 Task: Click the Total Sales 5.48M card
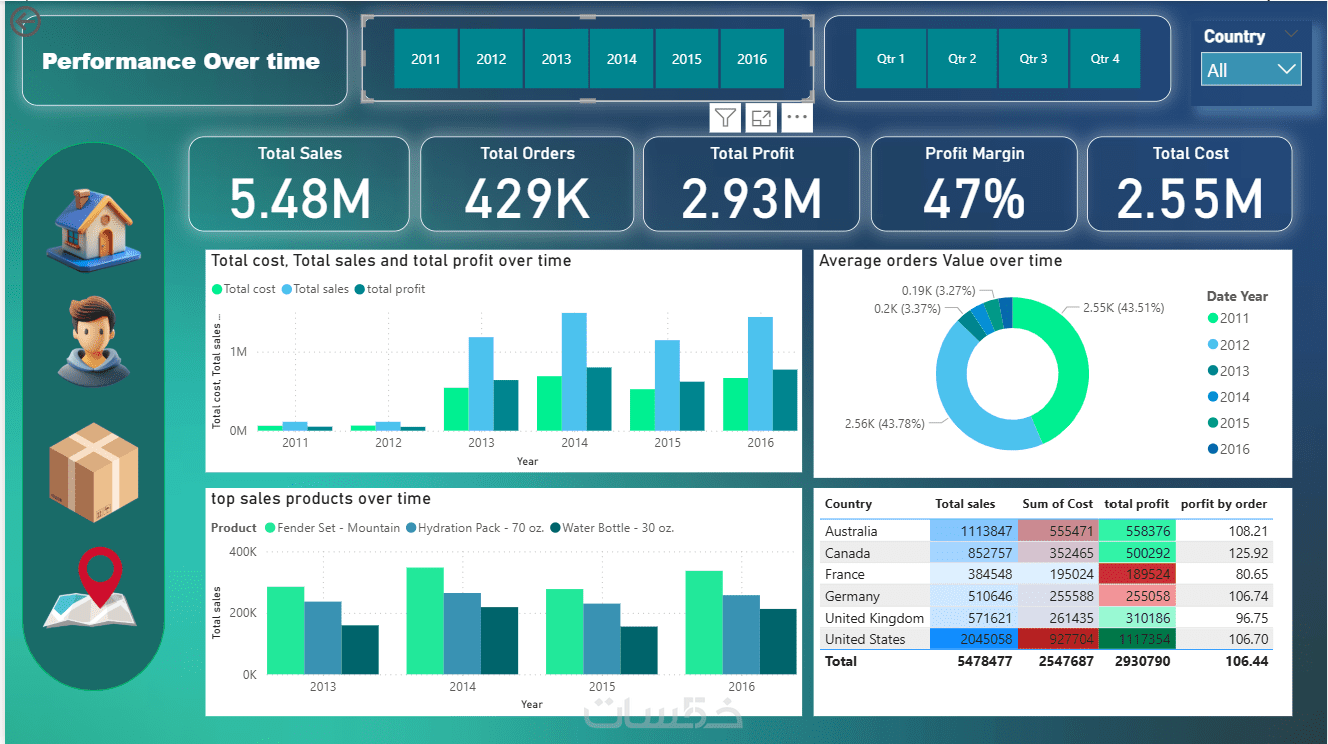click(299, 185)
